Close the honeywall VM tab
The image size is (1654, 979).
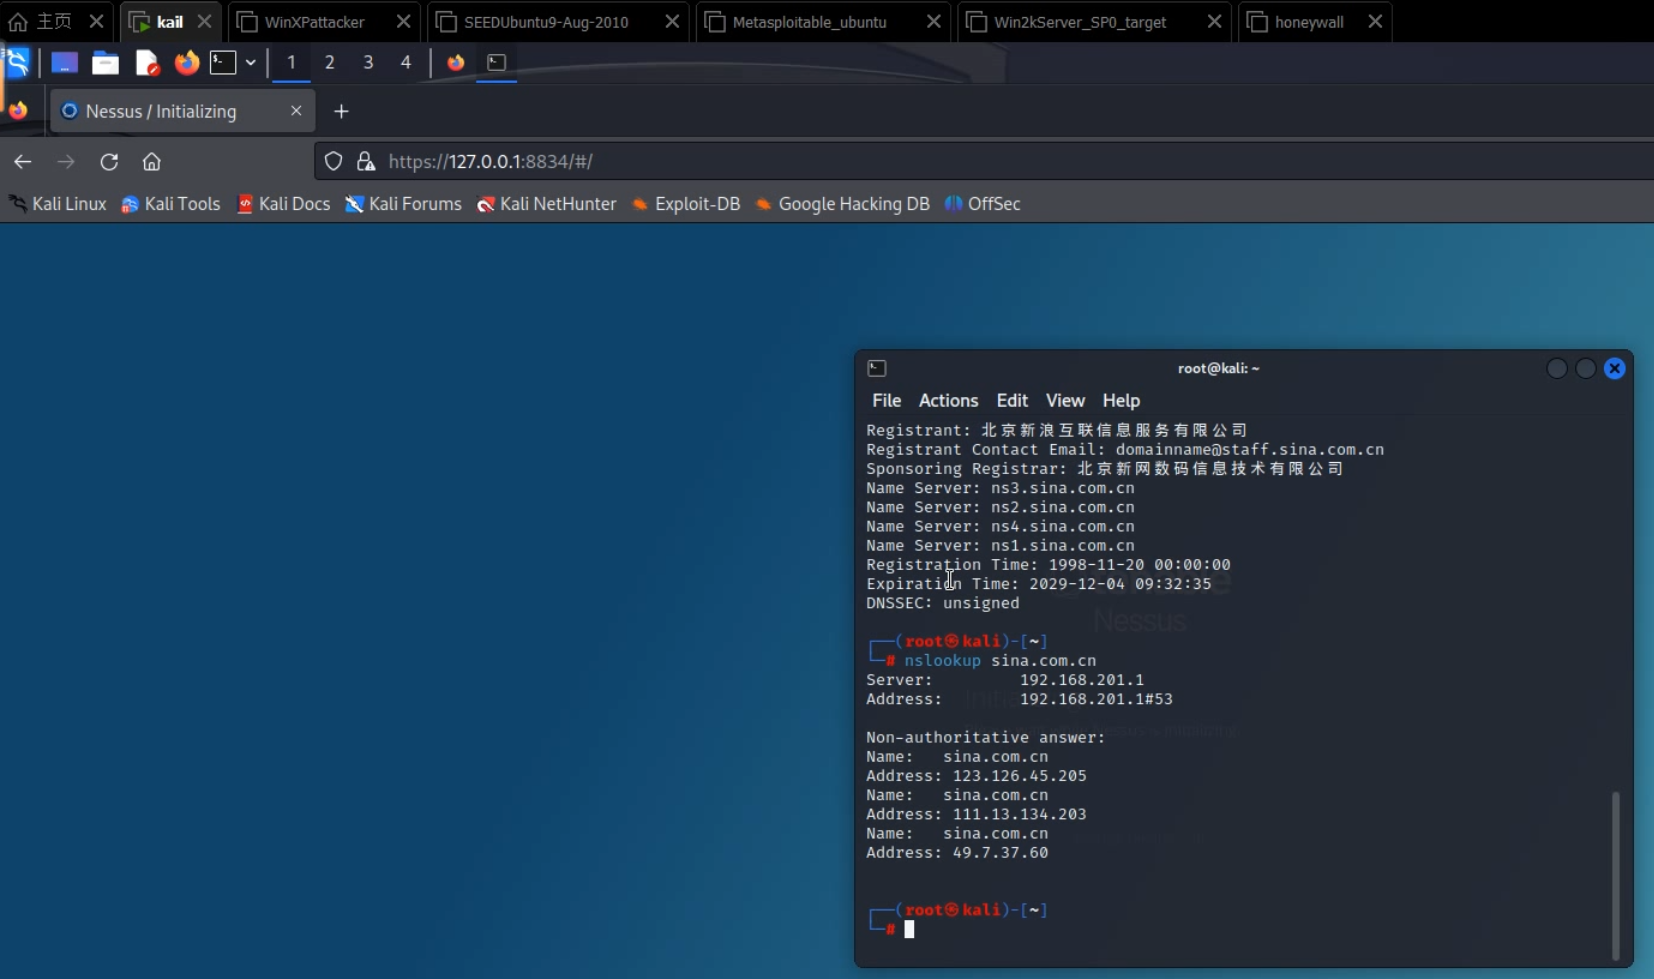(1375, 21)
